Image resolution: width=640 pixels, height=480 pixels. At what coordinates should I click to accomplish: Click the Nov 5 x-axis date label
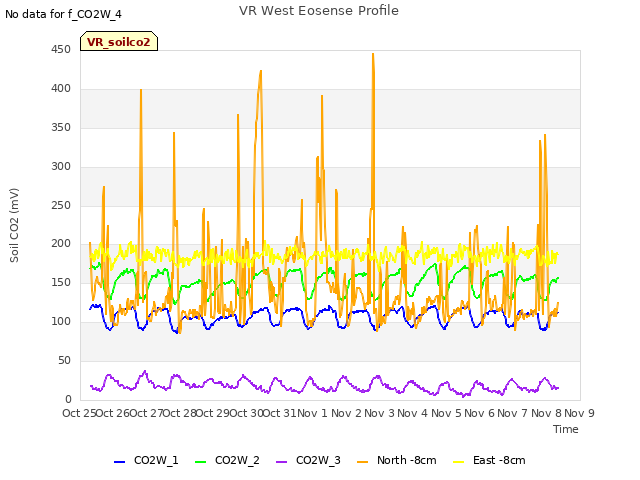point(446,413)
